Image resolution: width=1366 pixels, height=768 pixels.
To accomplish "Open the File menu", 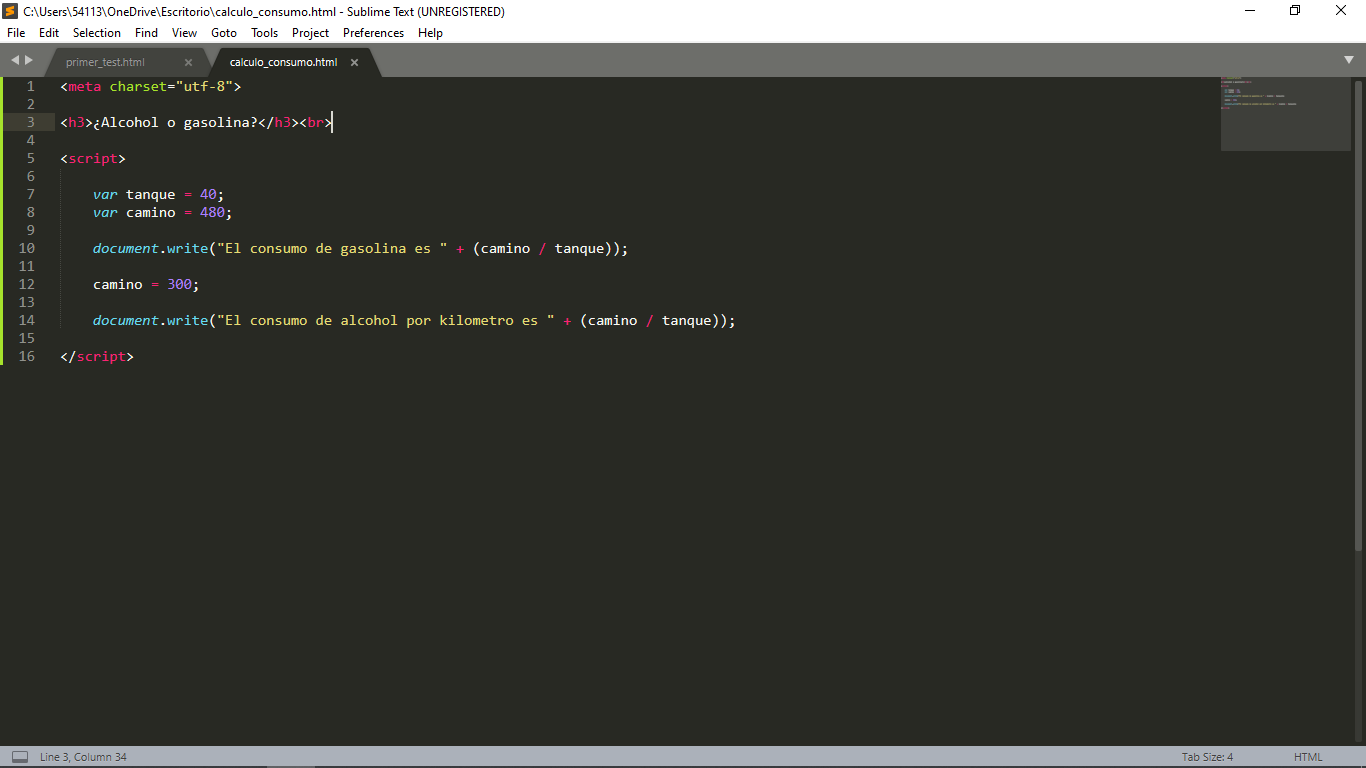I will pos(16,33).
